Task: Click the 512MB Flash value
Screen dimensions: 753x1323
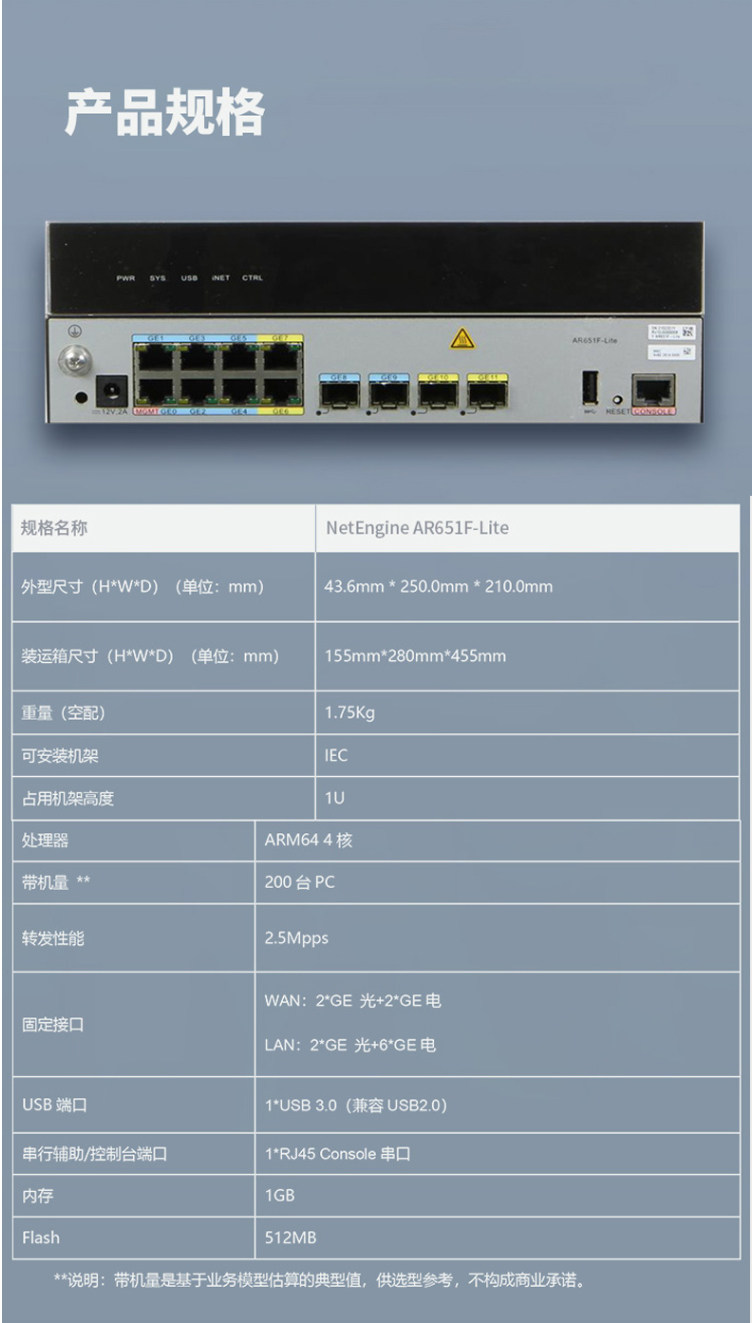Action: [x=291, y=1237]
